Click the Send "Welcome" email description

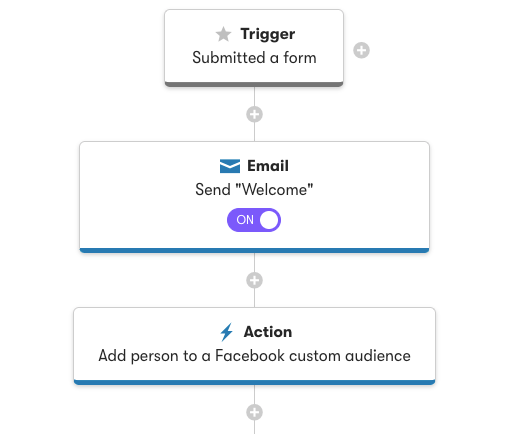pos(254,190)
